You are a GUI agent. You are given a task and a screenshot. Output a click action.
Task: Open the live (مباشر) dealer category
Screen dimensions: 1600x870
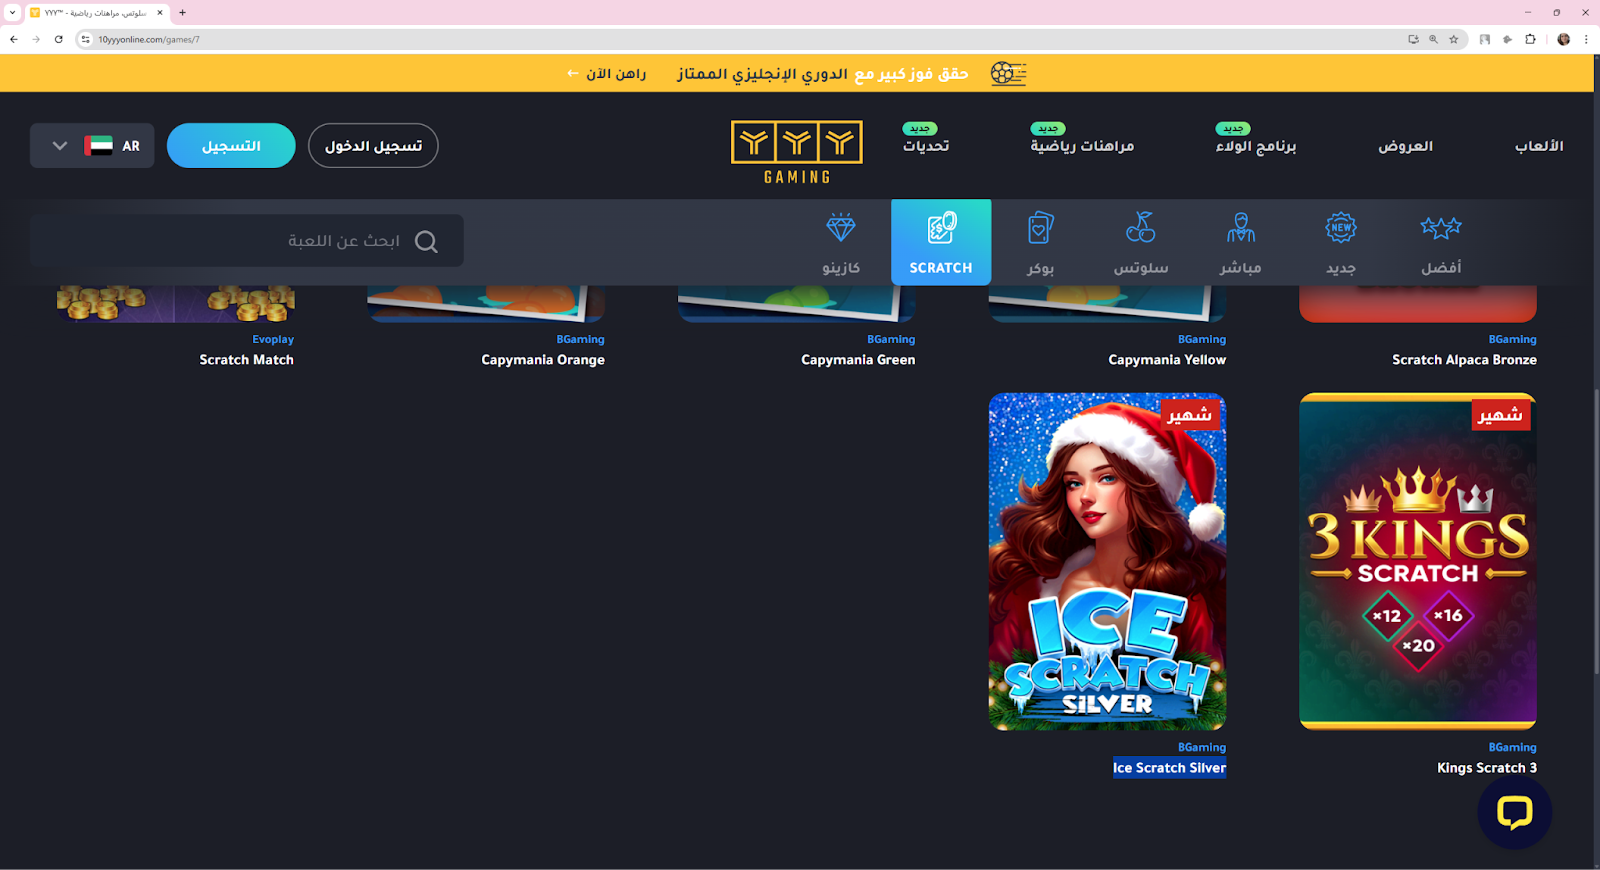pyautogui.click(x=1241, y=243)
